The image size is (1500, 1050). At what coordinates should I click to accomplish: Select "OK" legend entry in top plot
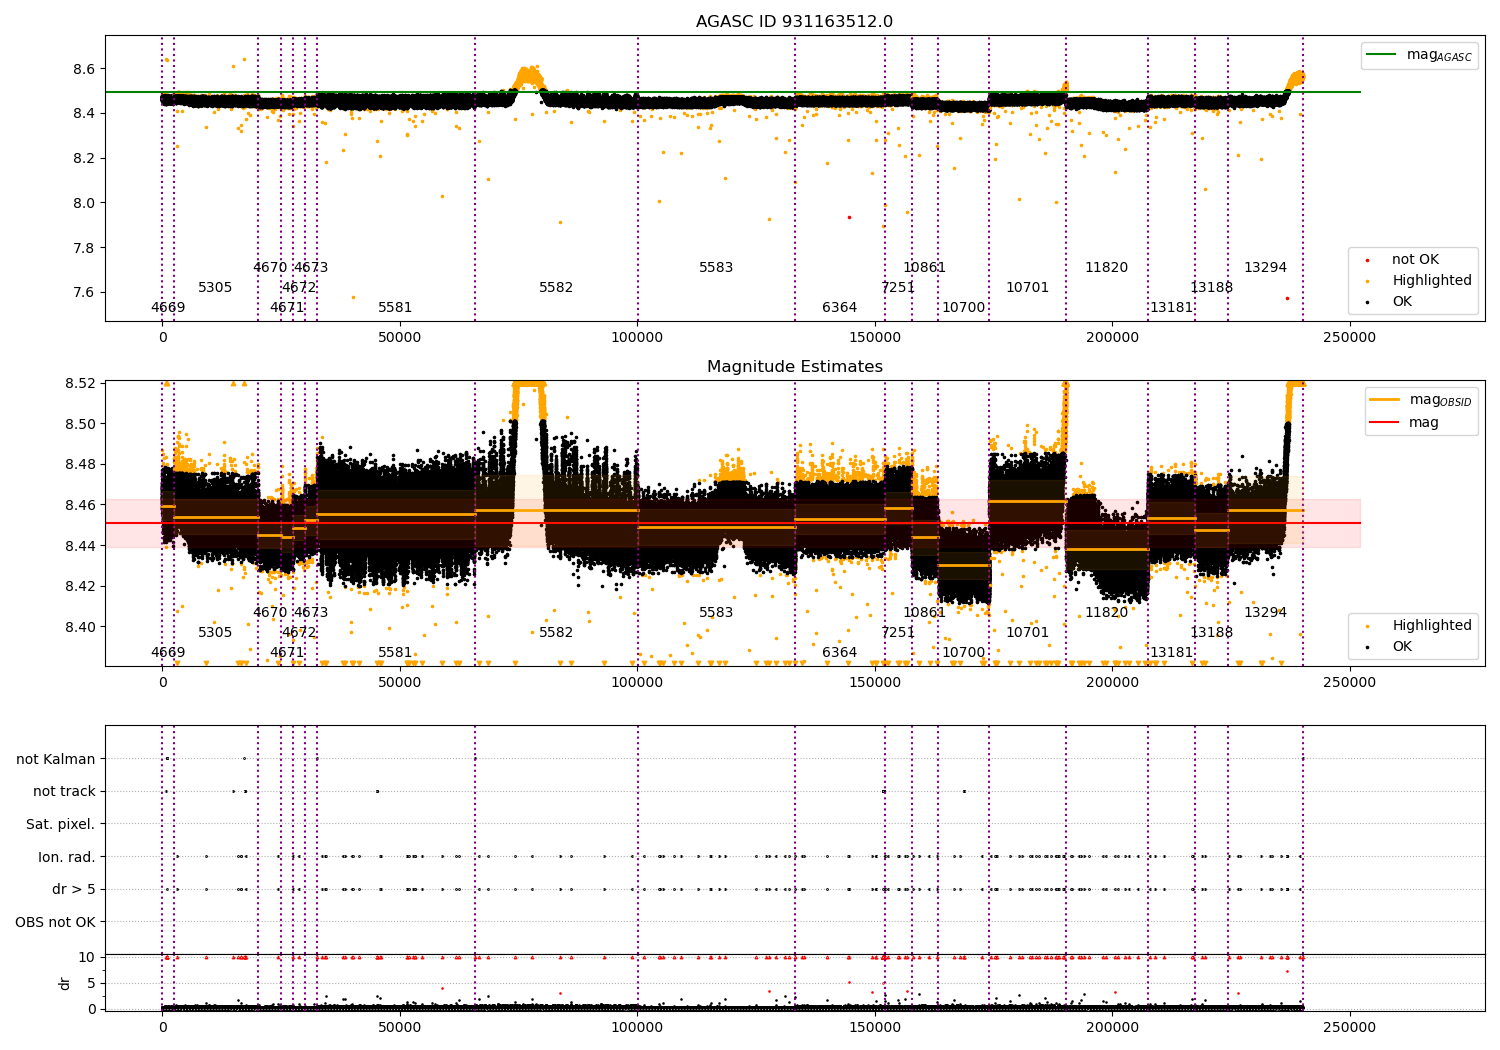pos(1402,302)
